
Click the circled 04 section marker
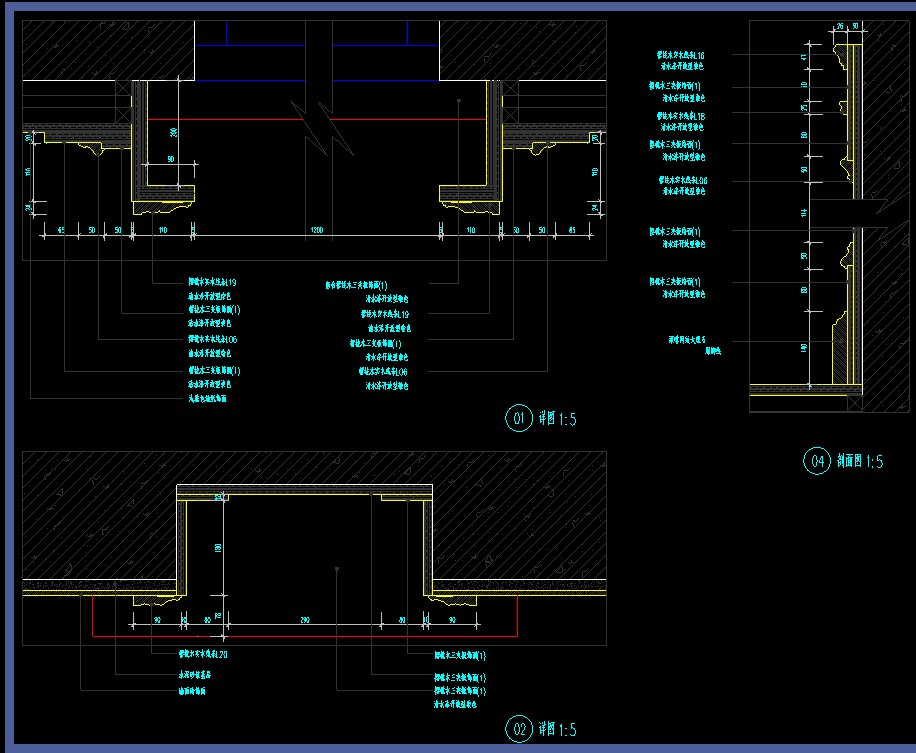pyautogui.click(x=817, y=461)
